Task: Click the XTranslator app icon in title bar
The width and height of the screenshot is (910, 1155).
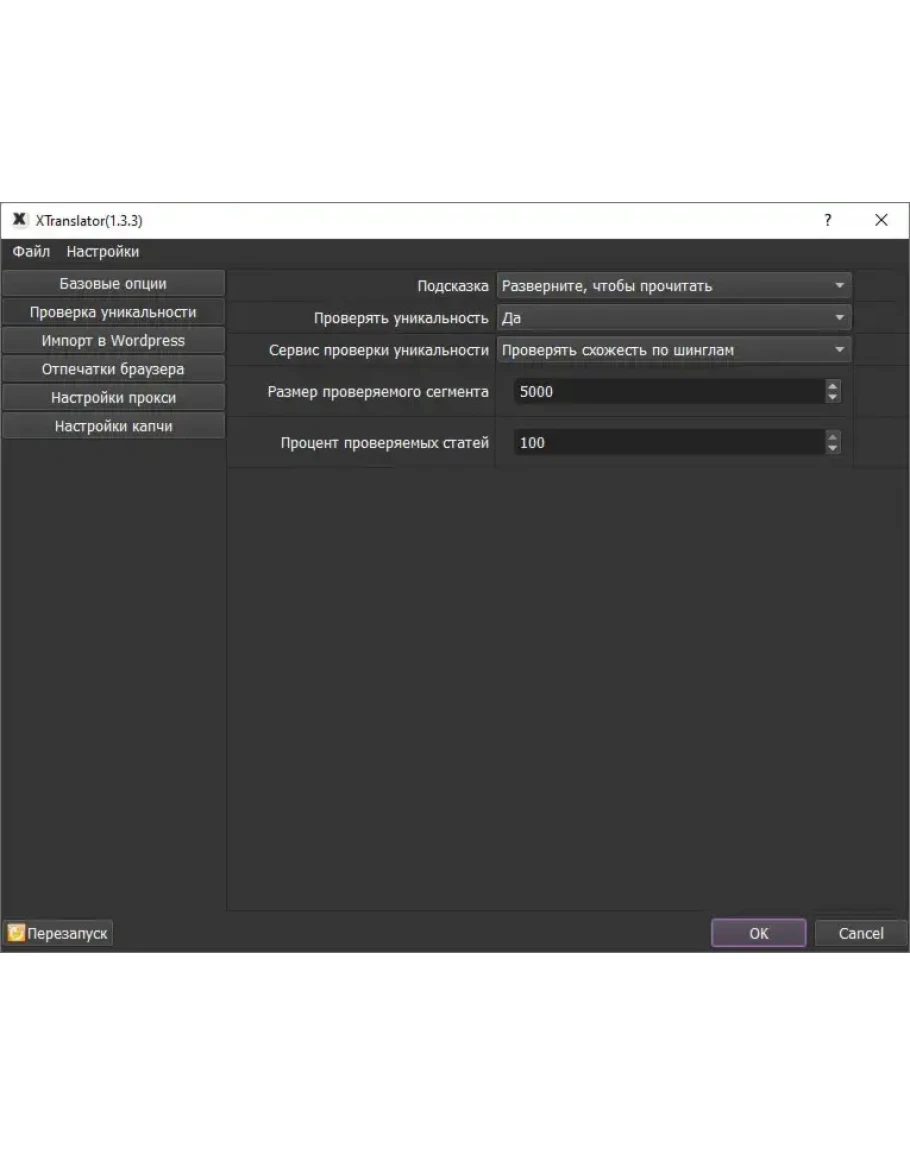Action: click(19, 220)
